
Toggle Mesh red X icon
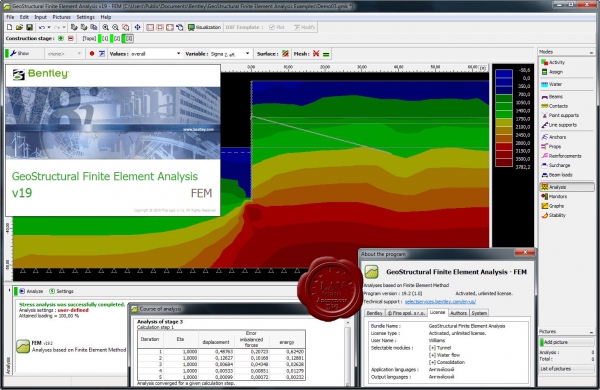pos(316,54)
